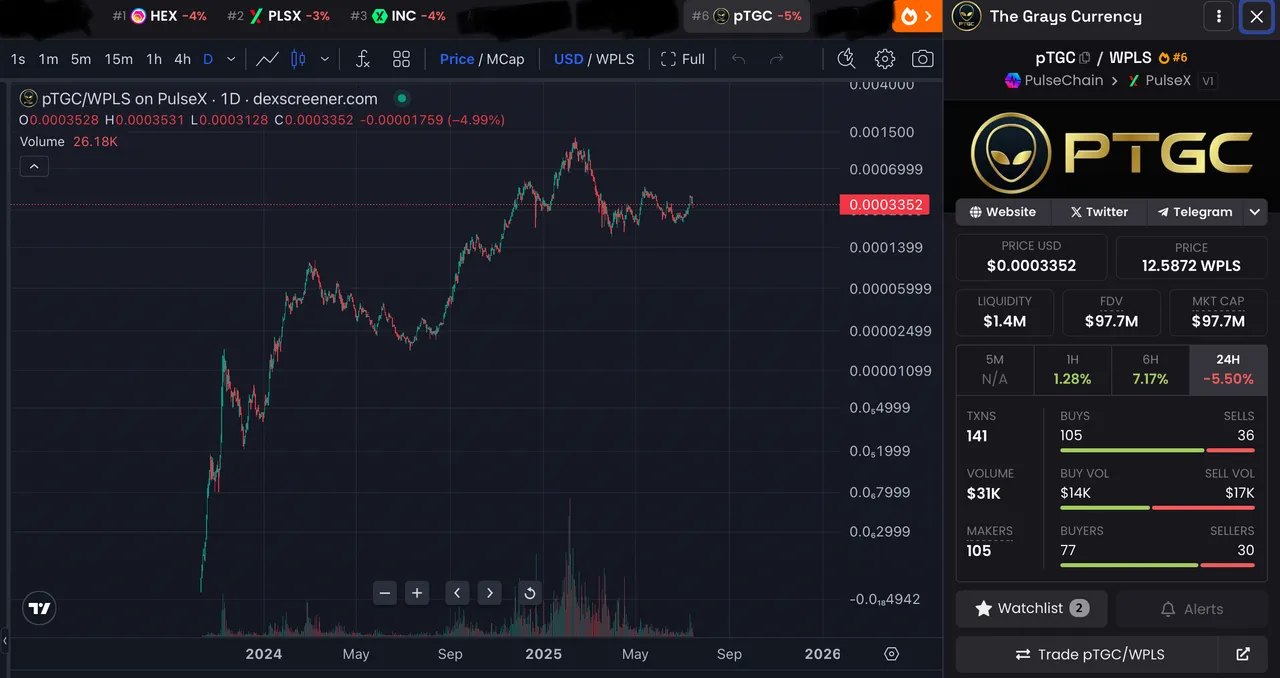Click the buyers versus sellers ratio bar

tap(1157, 565)
